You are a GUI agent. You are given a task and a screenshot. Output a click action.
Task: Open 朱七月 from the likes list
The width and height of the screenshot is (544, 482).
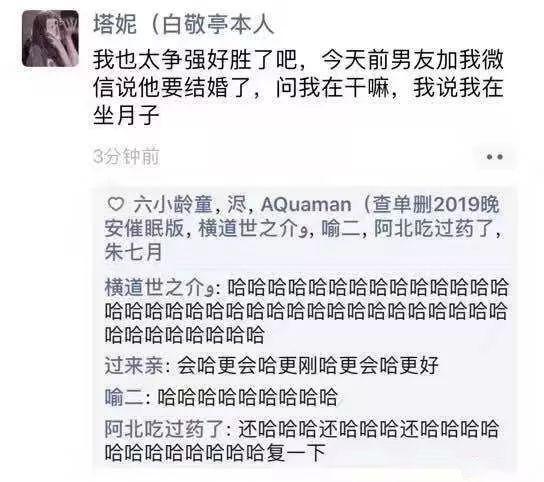pyautogui.click(x=134, y=252)
